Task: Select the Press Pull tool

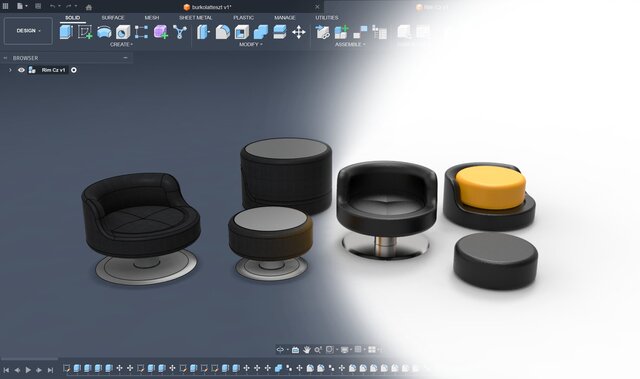Action: (x=203, y=32)
